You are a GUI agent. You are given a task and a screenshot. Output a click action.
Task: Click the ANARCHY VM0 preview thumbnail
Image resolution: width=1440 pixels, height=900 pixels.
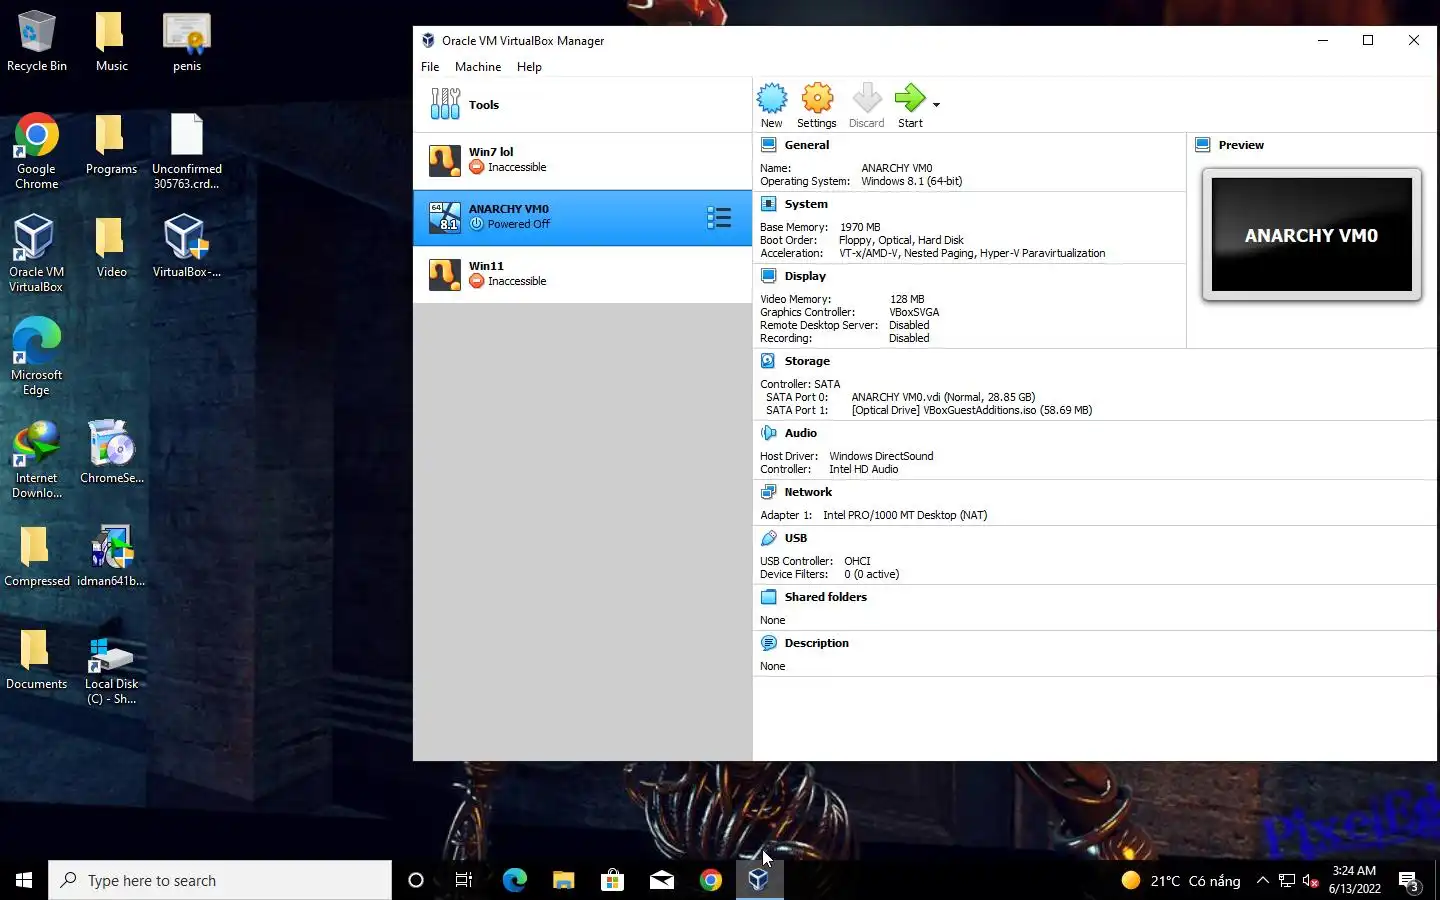pos(1311,235)
